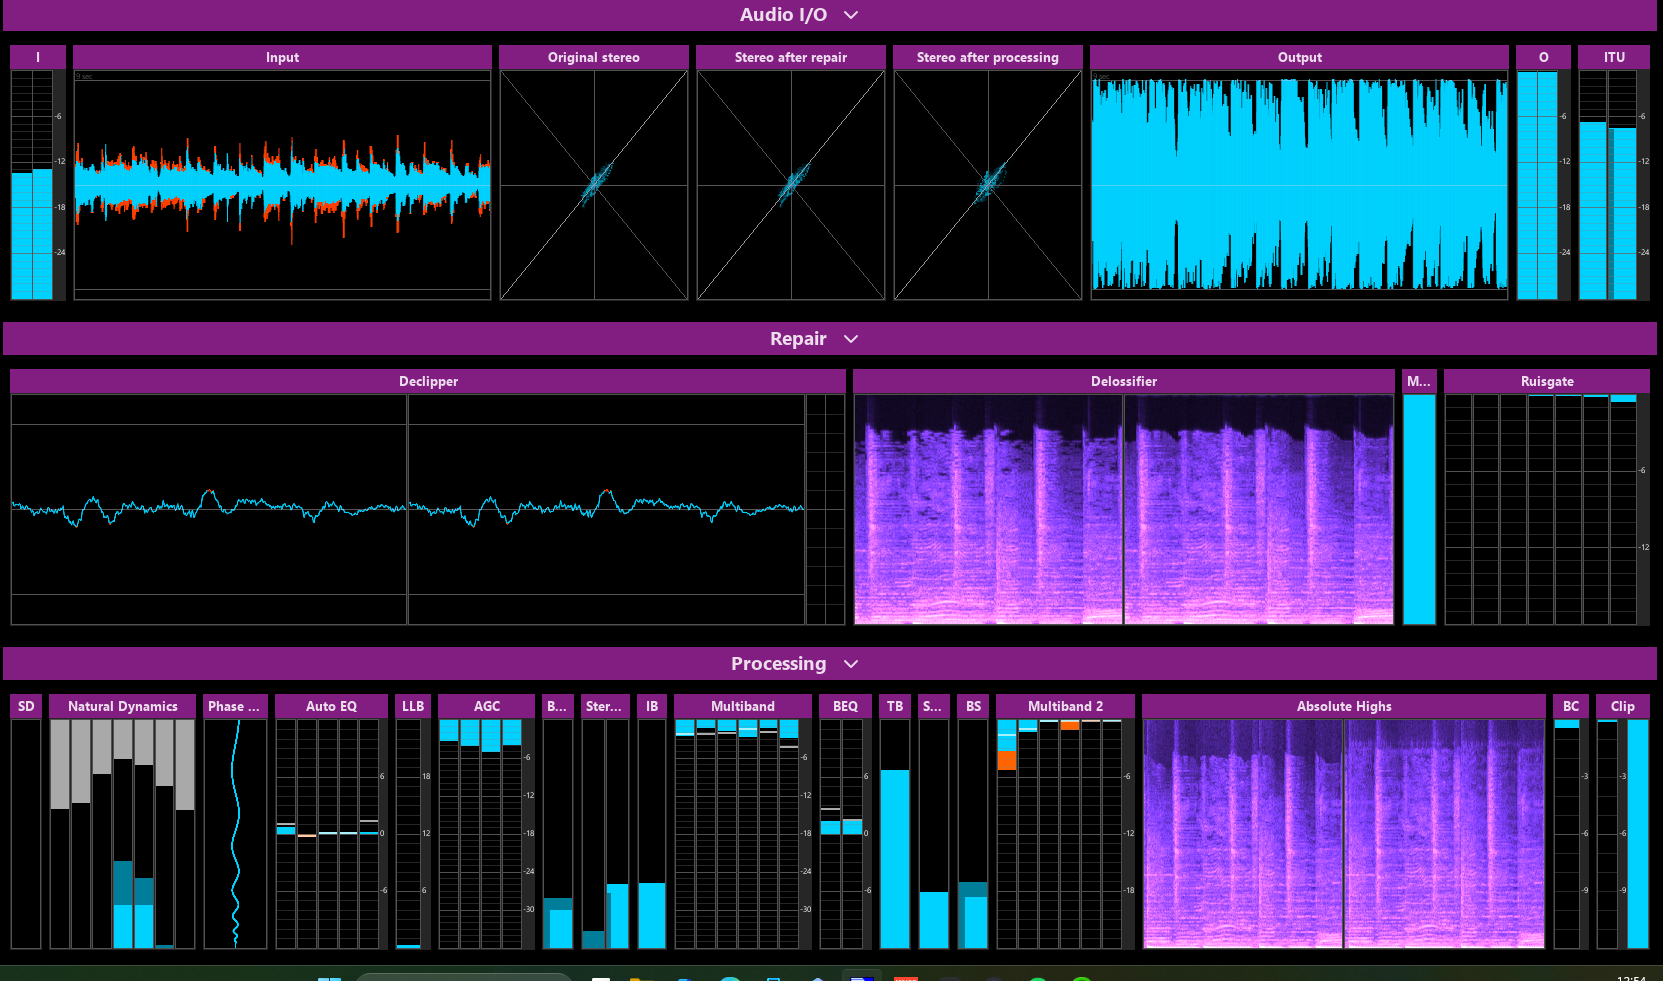Click the Natural Dynamics header
This screenshot has height=981, width=1663.
tap(122, 706)
